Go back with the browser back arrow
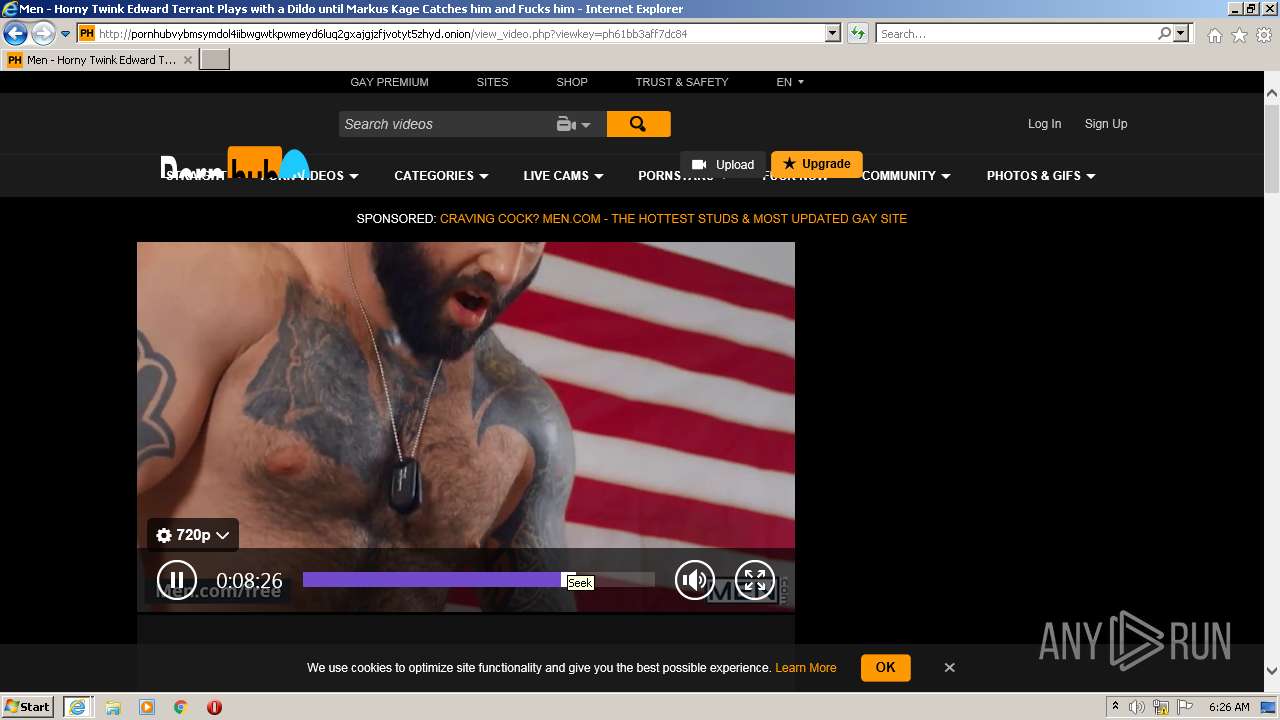Viewport: 1280px width, 720px height. pos(15,33)
